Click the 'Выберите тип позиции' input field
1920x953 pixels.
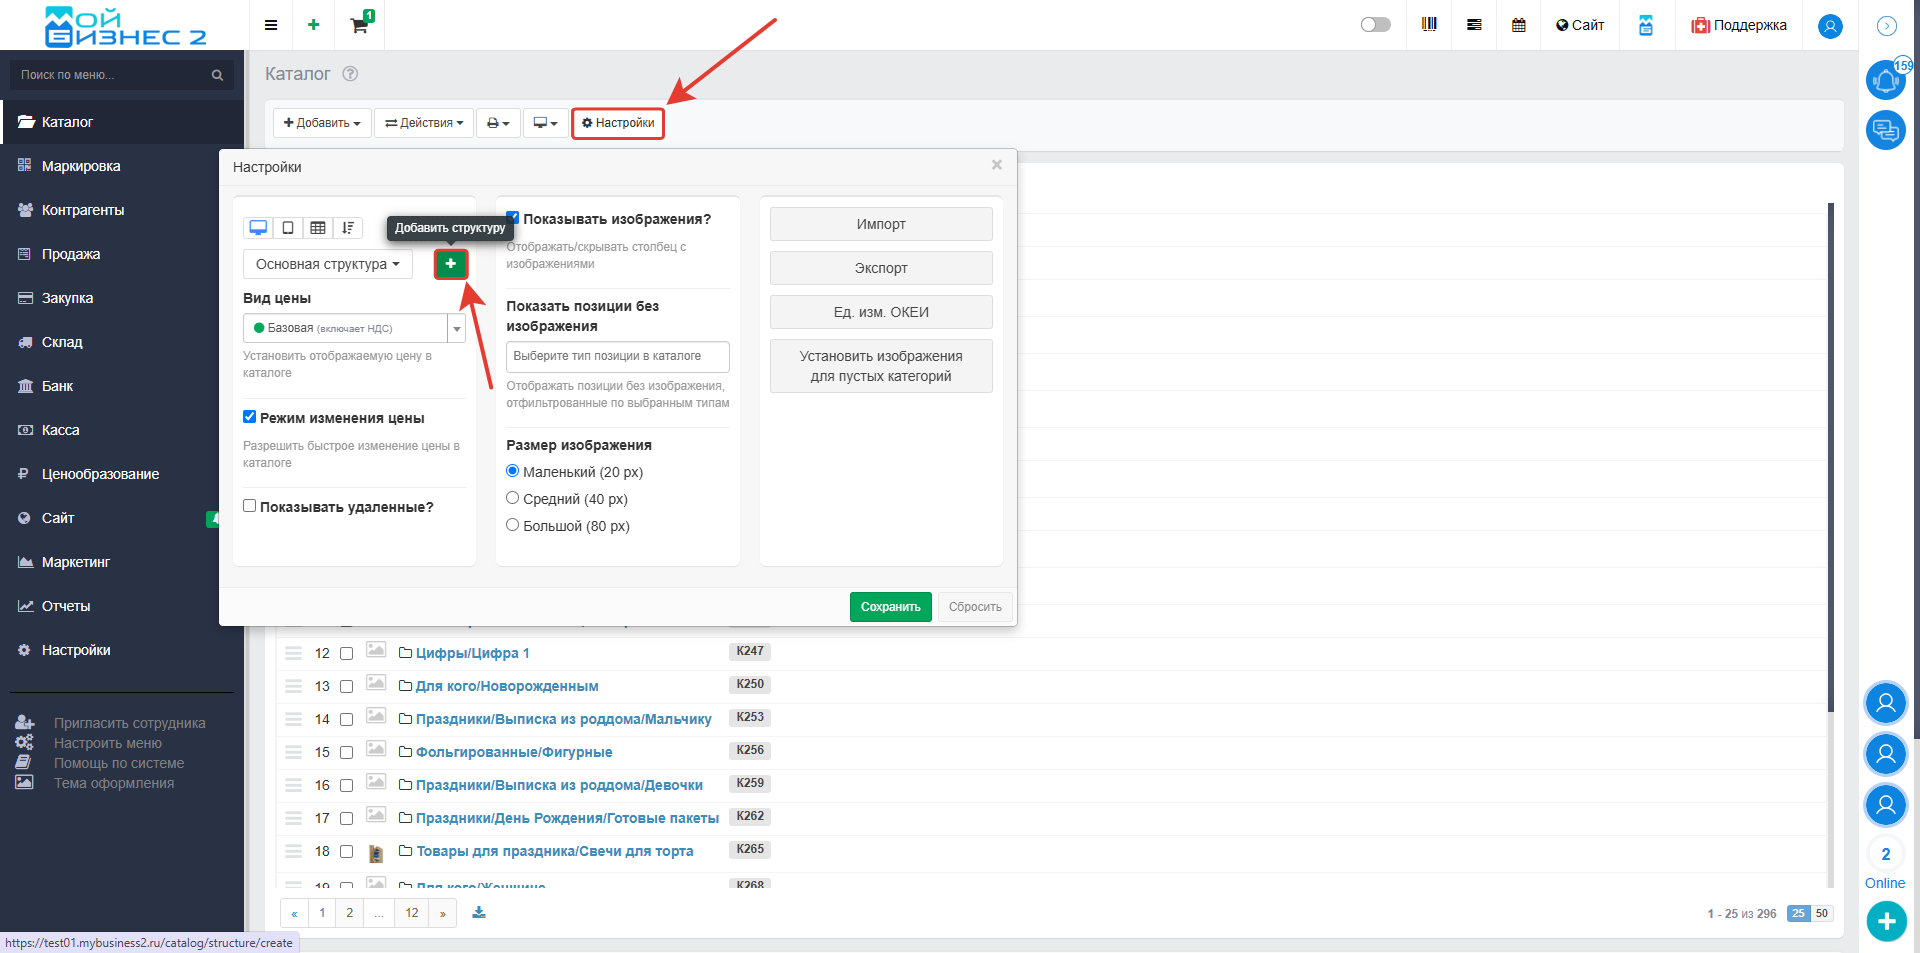click(x=617, y=356)
